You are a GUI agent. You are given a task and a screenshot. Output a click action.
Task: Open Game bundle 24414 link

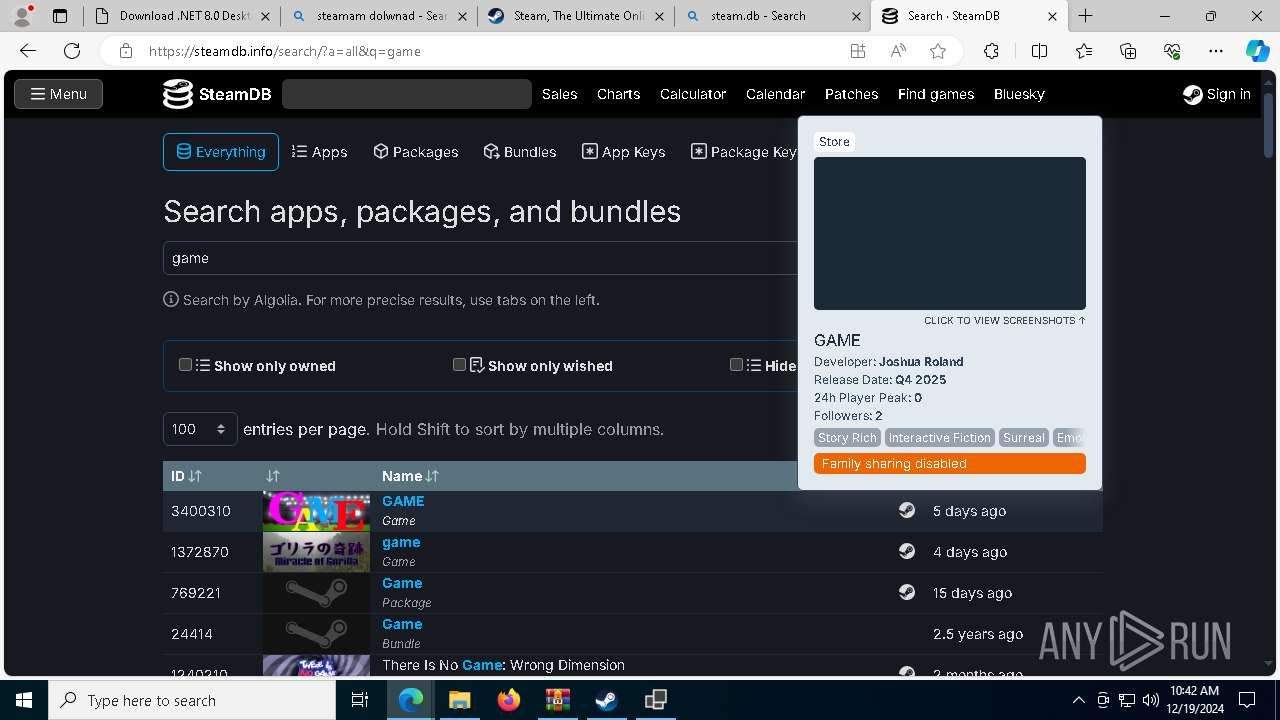pos(402,624)
